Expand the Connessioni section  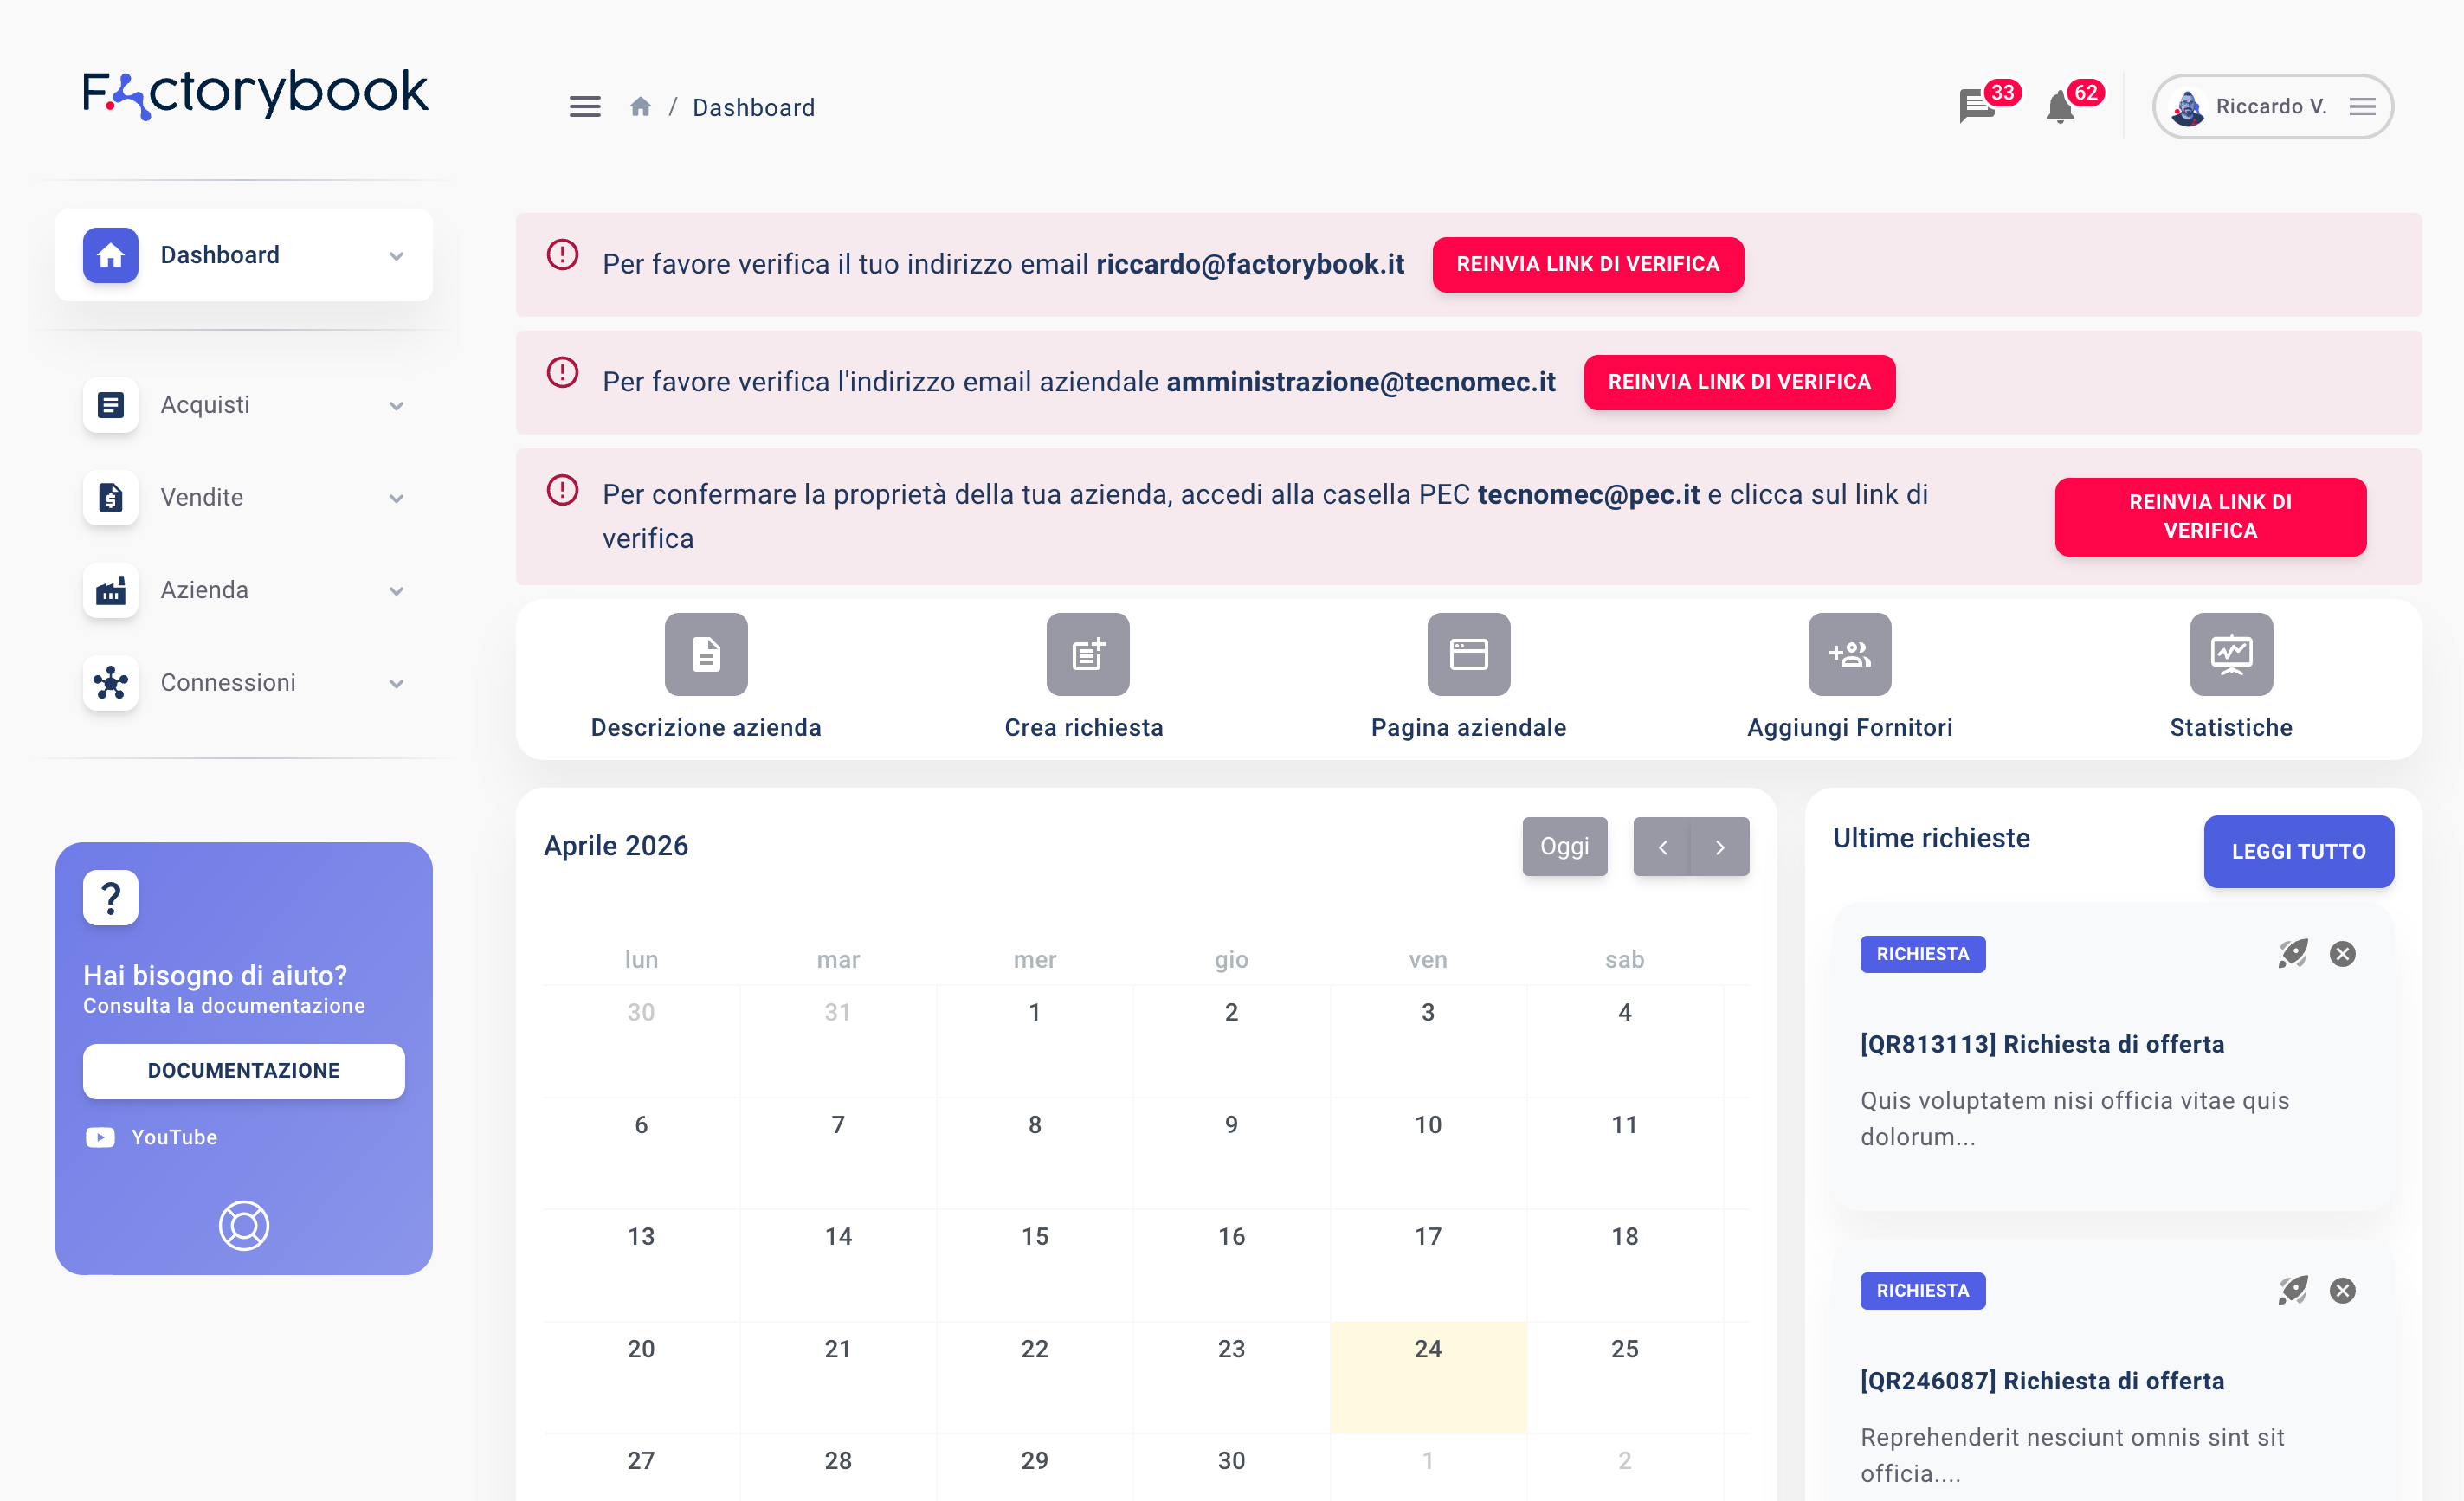coord(245,682)
